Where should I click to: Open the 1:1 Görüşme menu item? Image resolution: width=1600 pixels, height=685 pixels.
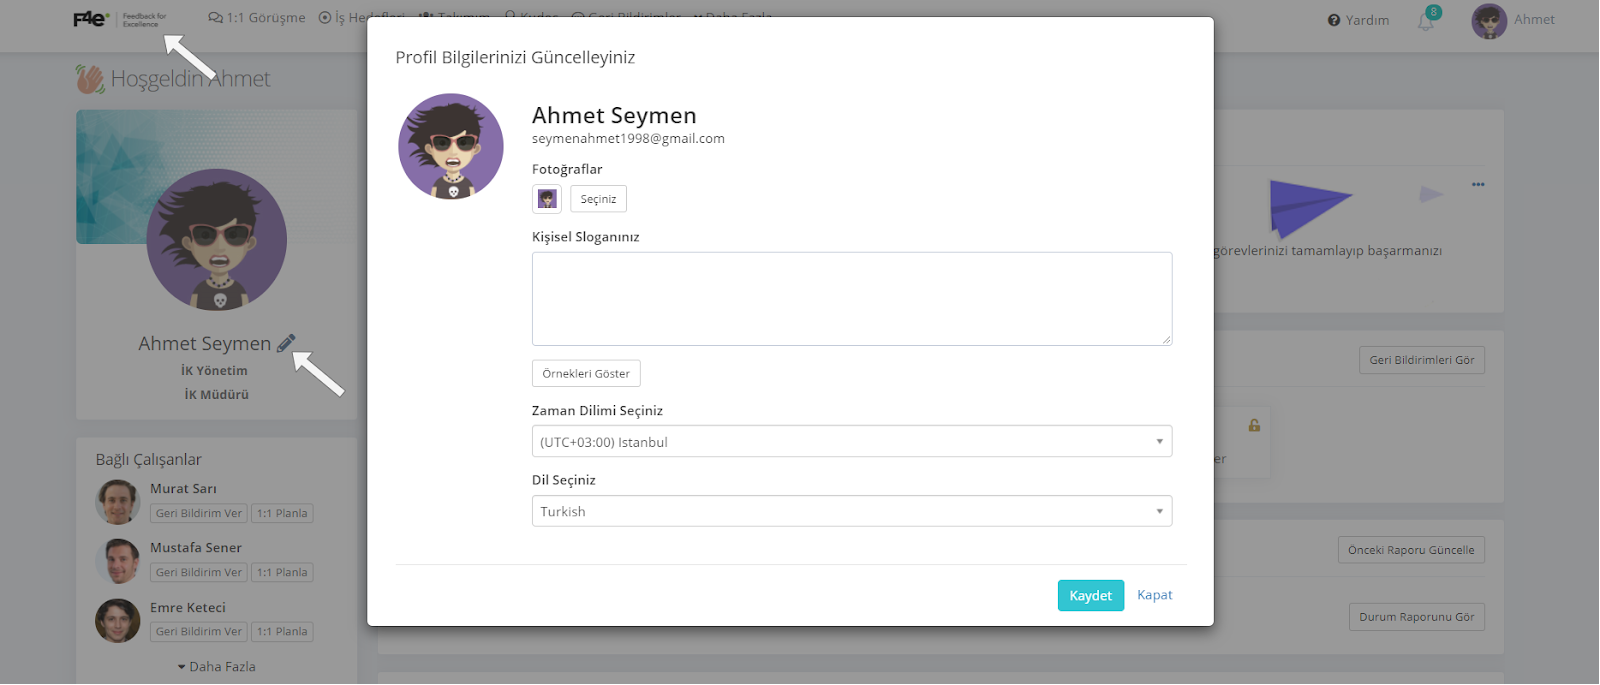click(x=257, y=18)
